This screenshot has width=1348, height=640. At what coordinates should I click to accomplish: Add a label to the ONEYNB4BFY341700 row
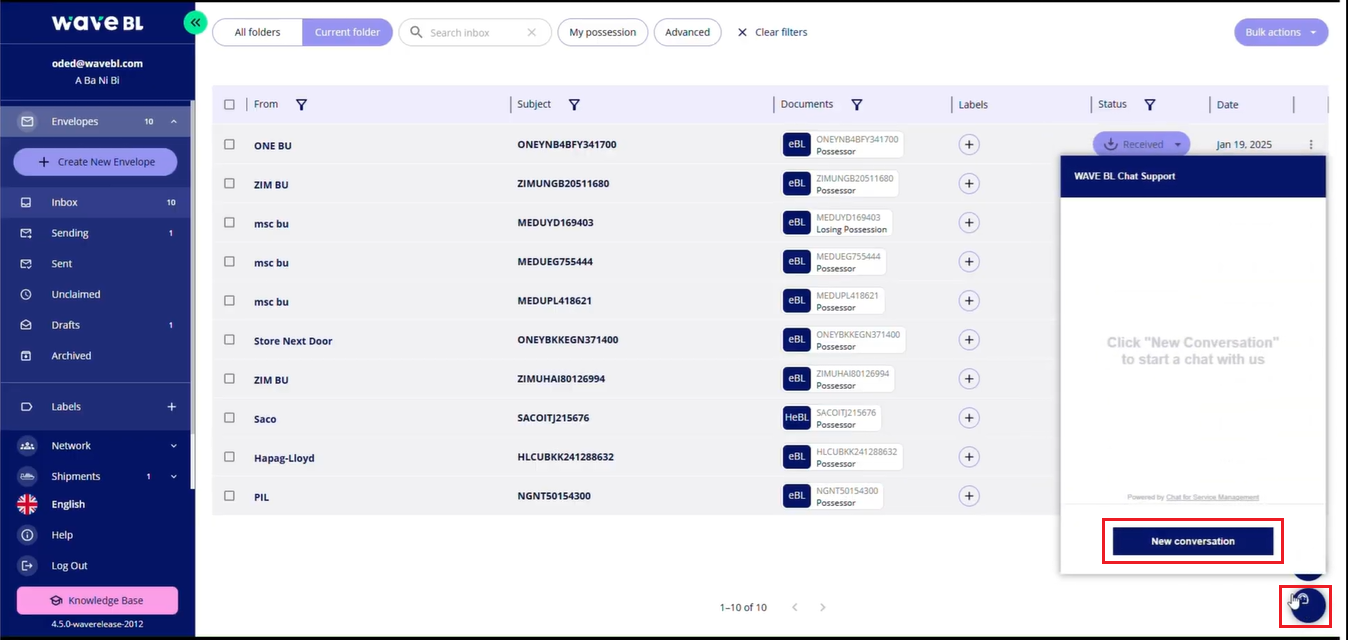point(968,144)
